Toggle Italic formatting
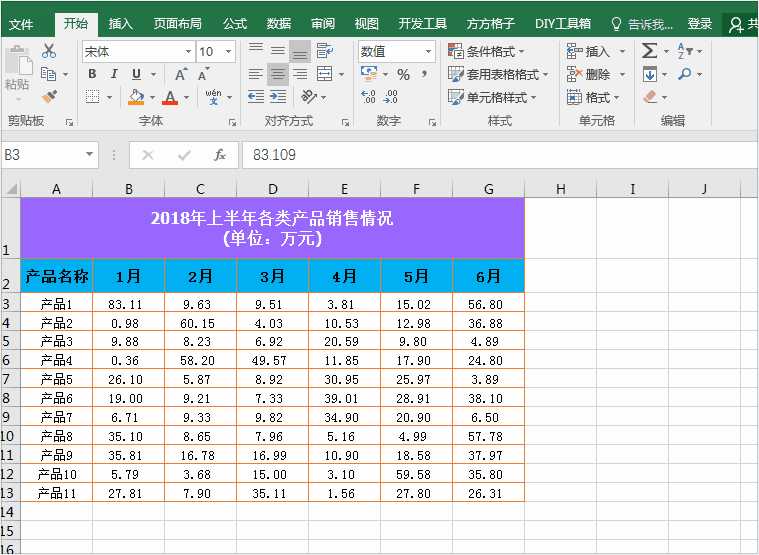The height and width of the screenshot is (555, 759). point(114,74)
